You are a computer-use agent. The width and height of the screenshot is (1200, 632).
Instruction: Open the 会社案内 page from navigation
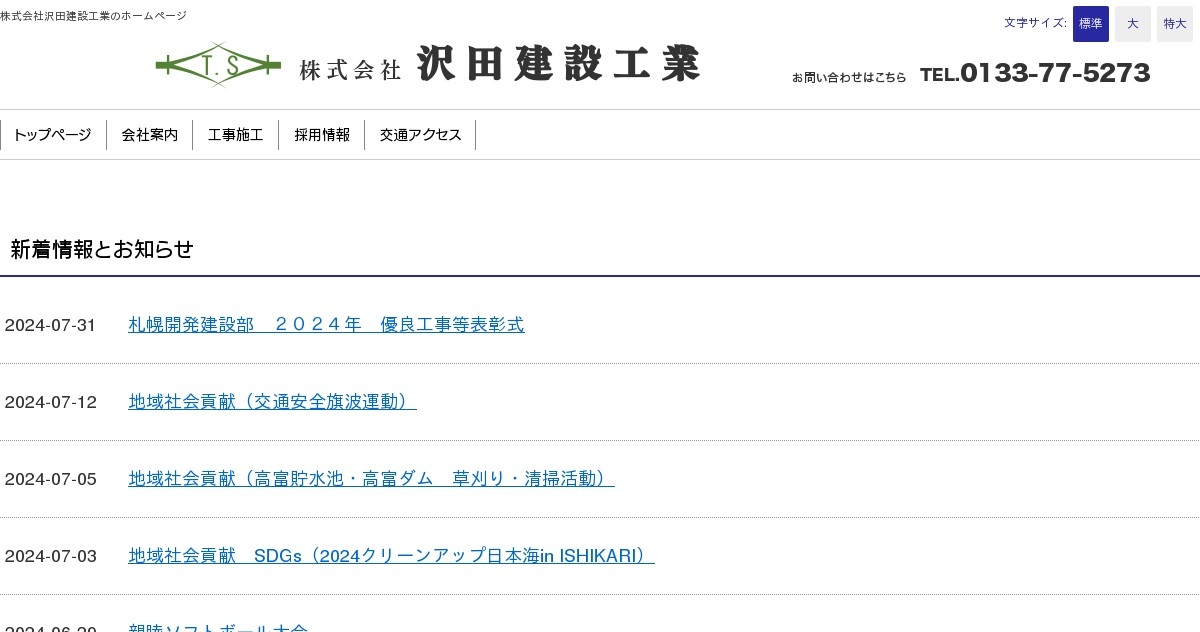pos(149,134)
